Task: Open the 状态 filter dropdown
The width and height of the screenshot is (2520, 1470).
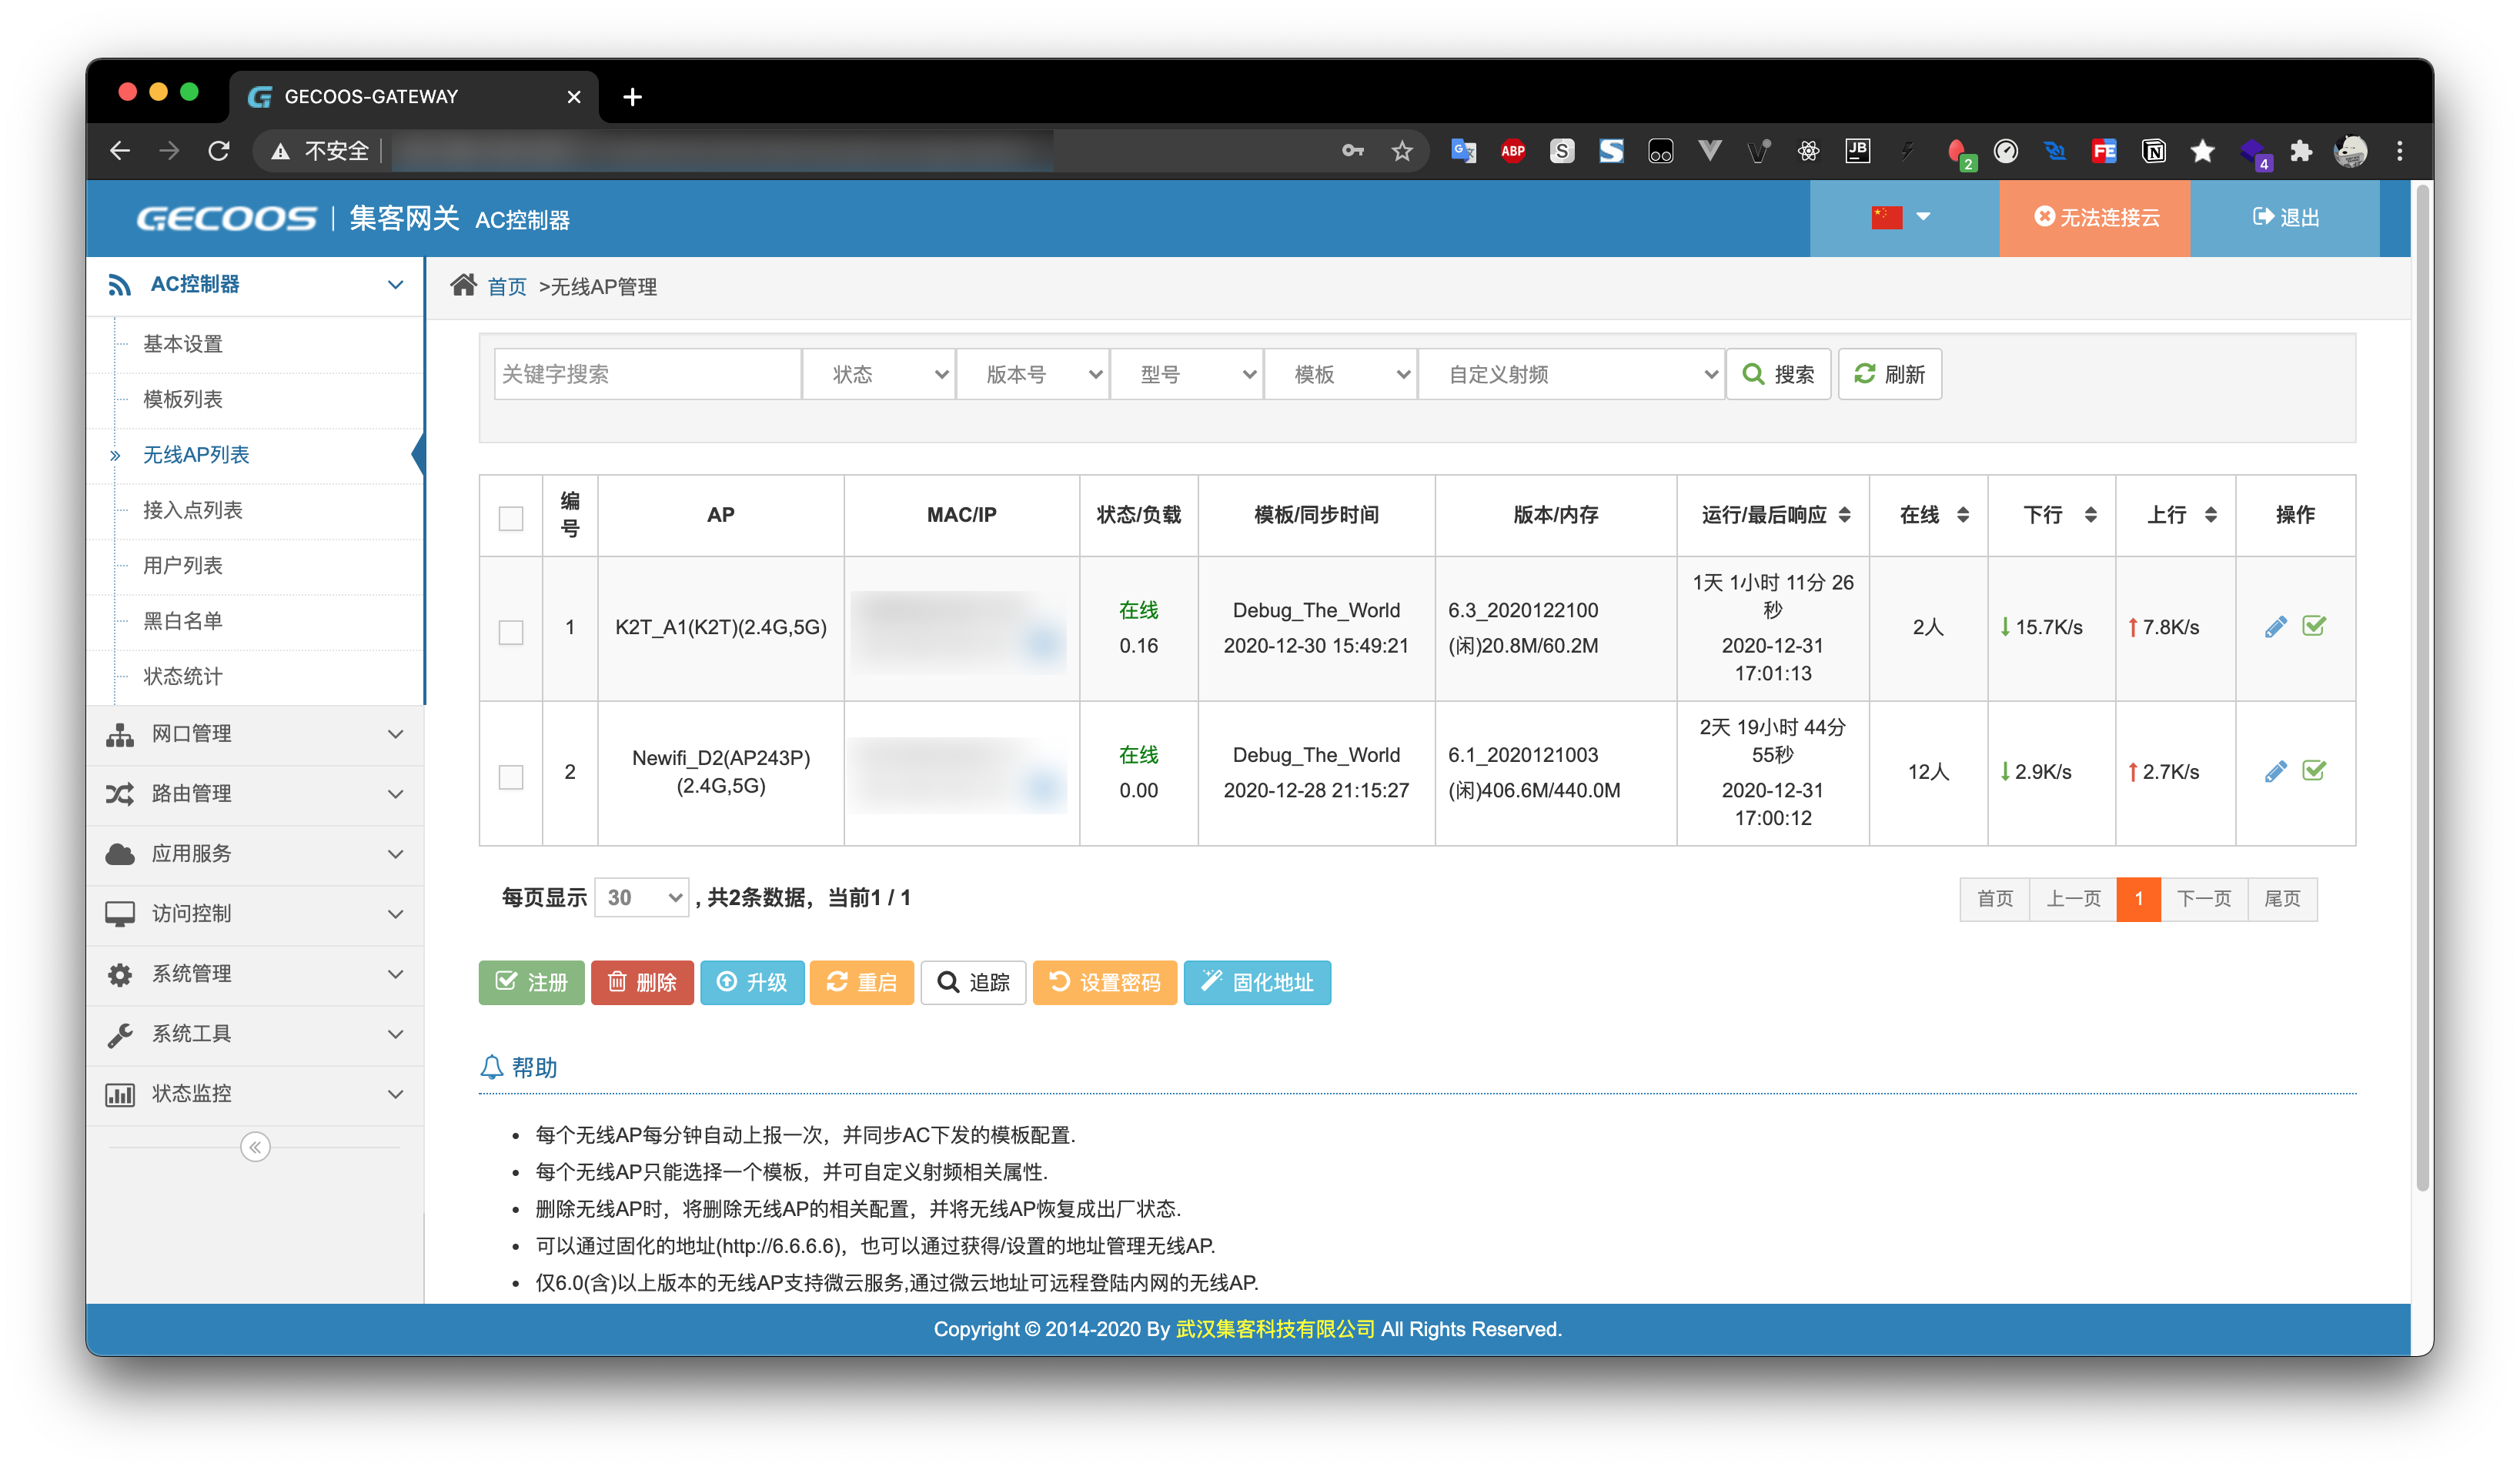Action: click(x=880, y=374)
